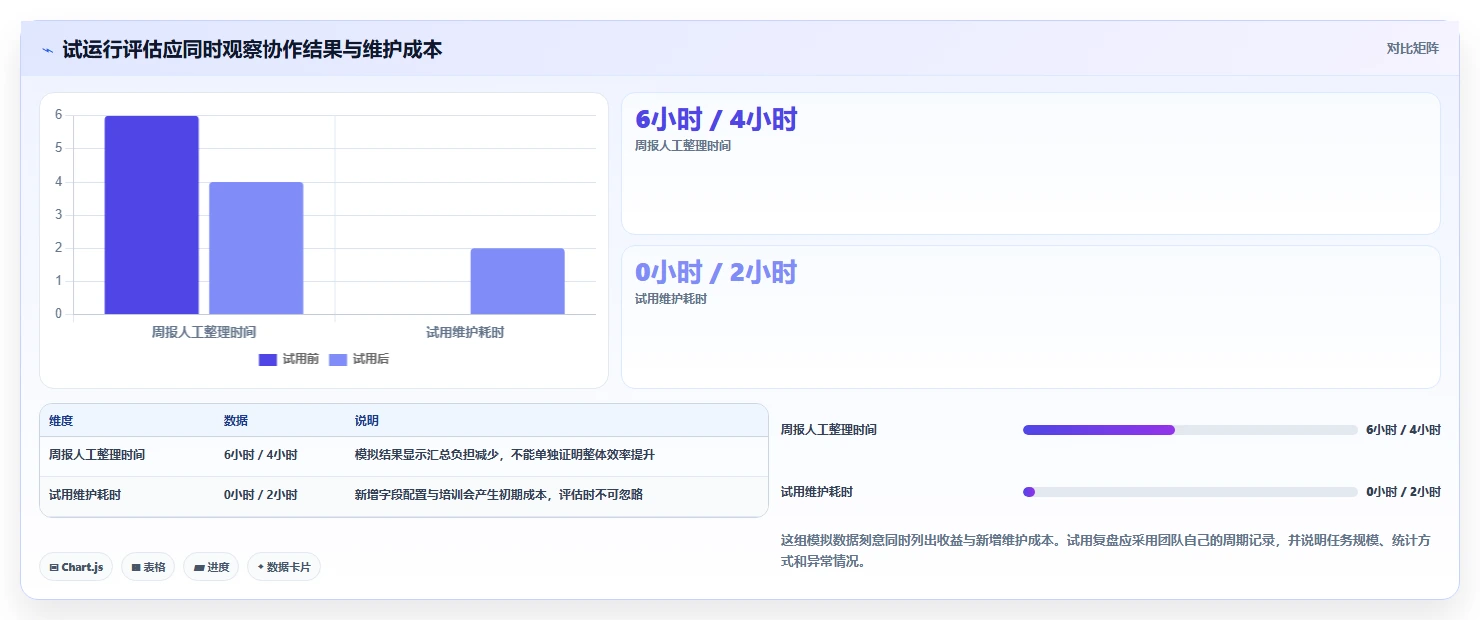Click the wave icon beside the panel title

pos(47,50)
